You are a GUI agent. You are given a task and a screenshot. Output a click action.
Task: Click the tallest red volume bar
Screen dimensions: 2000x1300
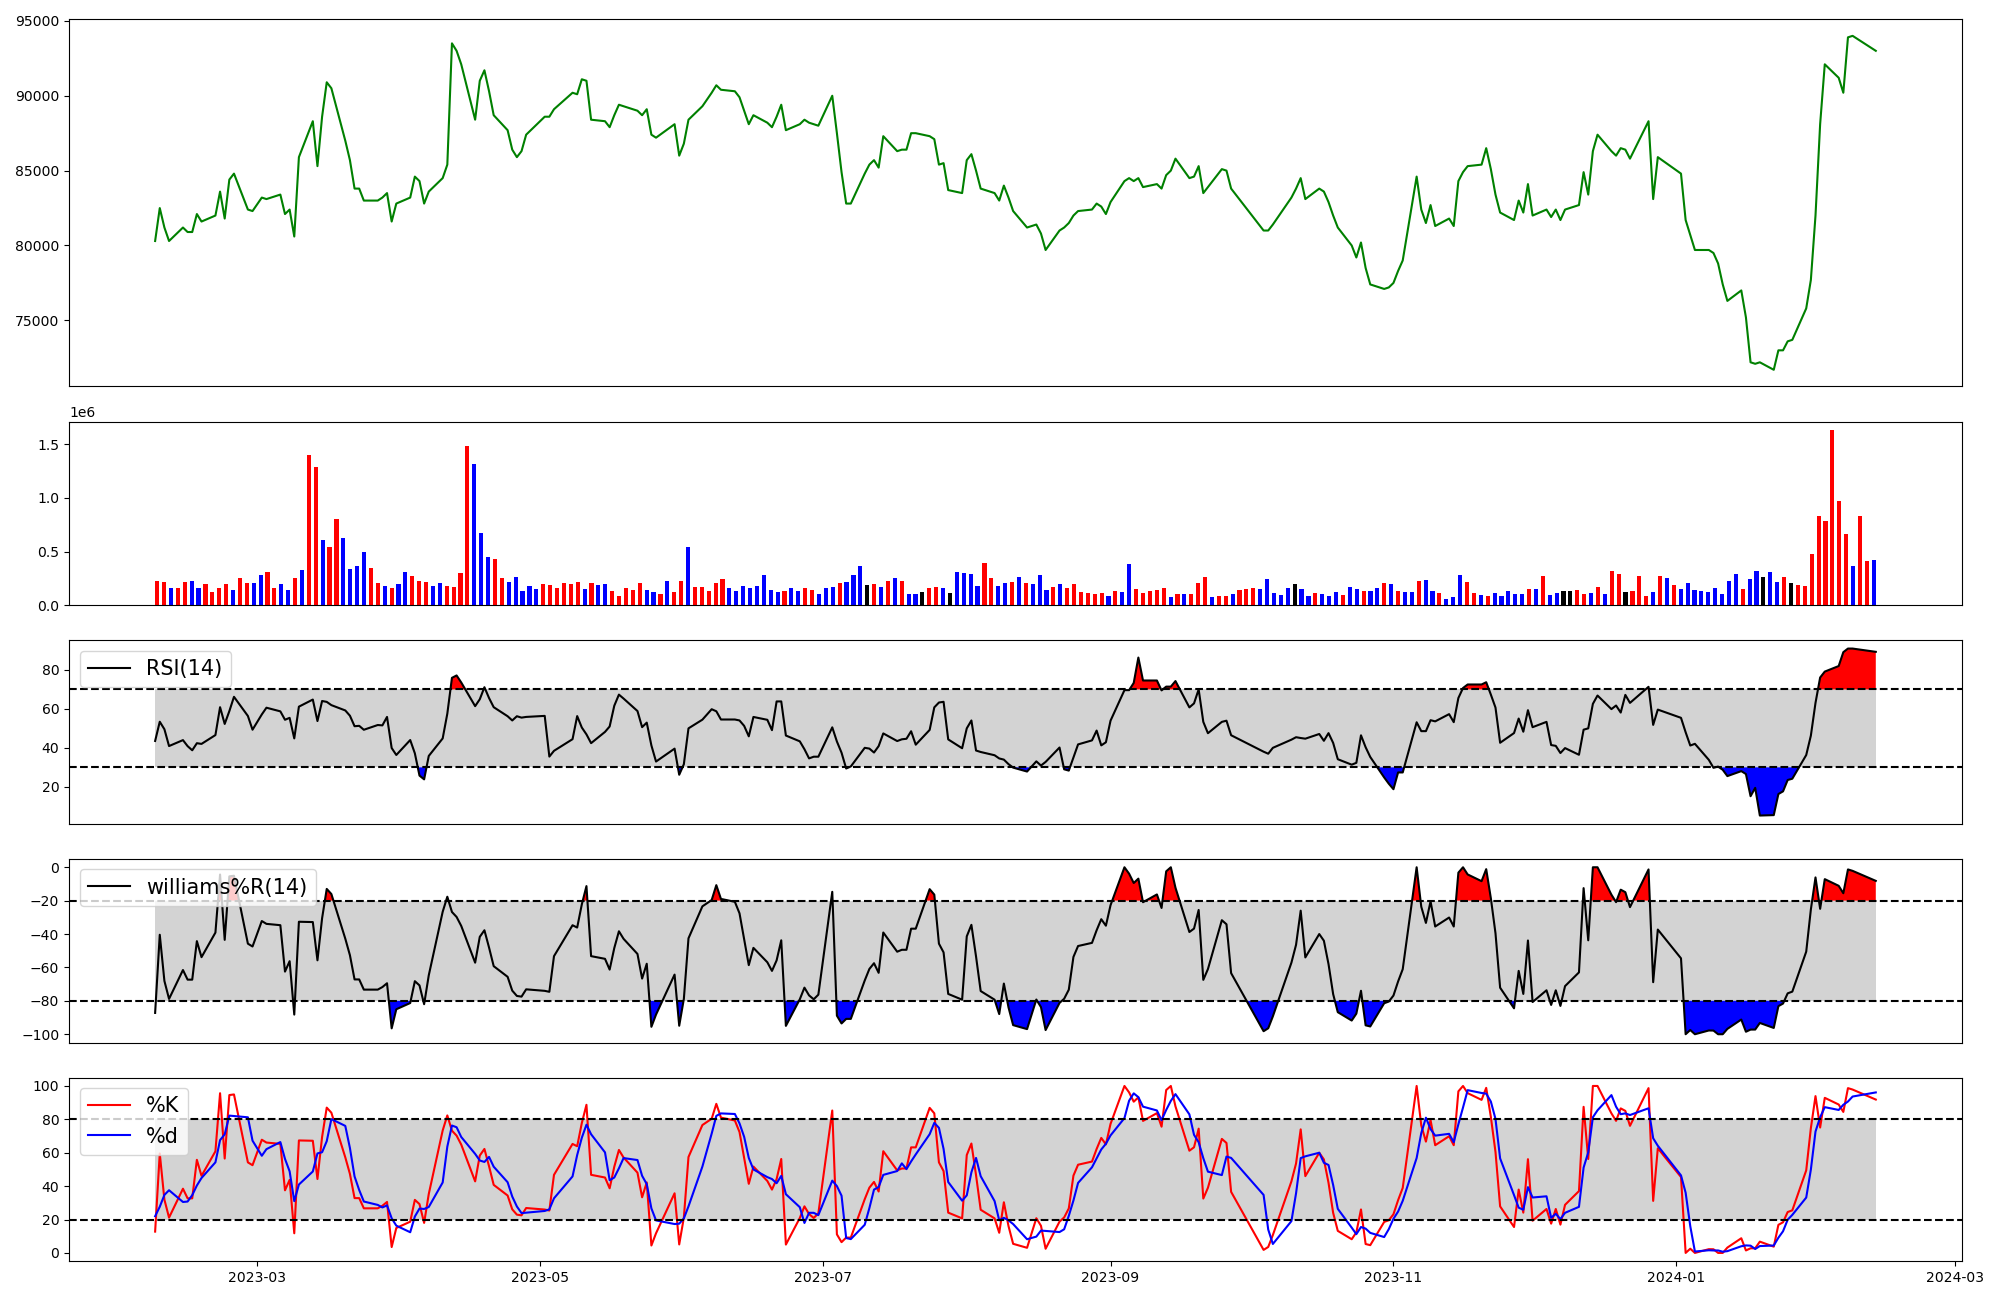coord(1832,518)
